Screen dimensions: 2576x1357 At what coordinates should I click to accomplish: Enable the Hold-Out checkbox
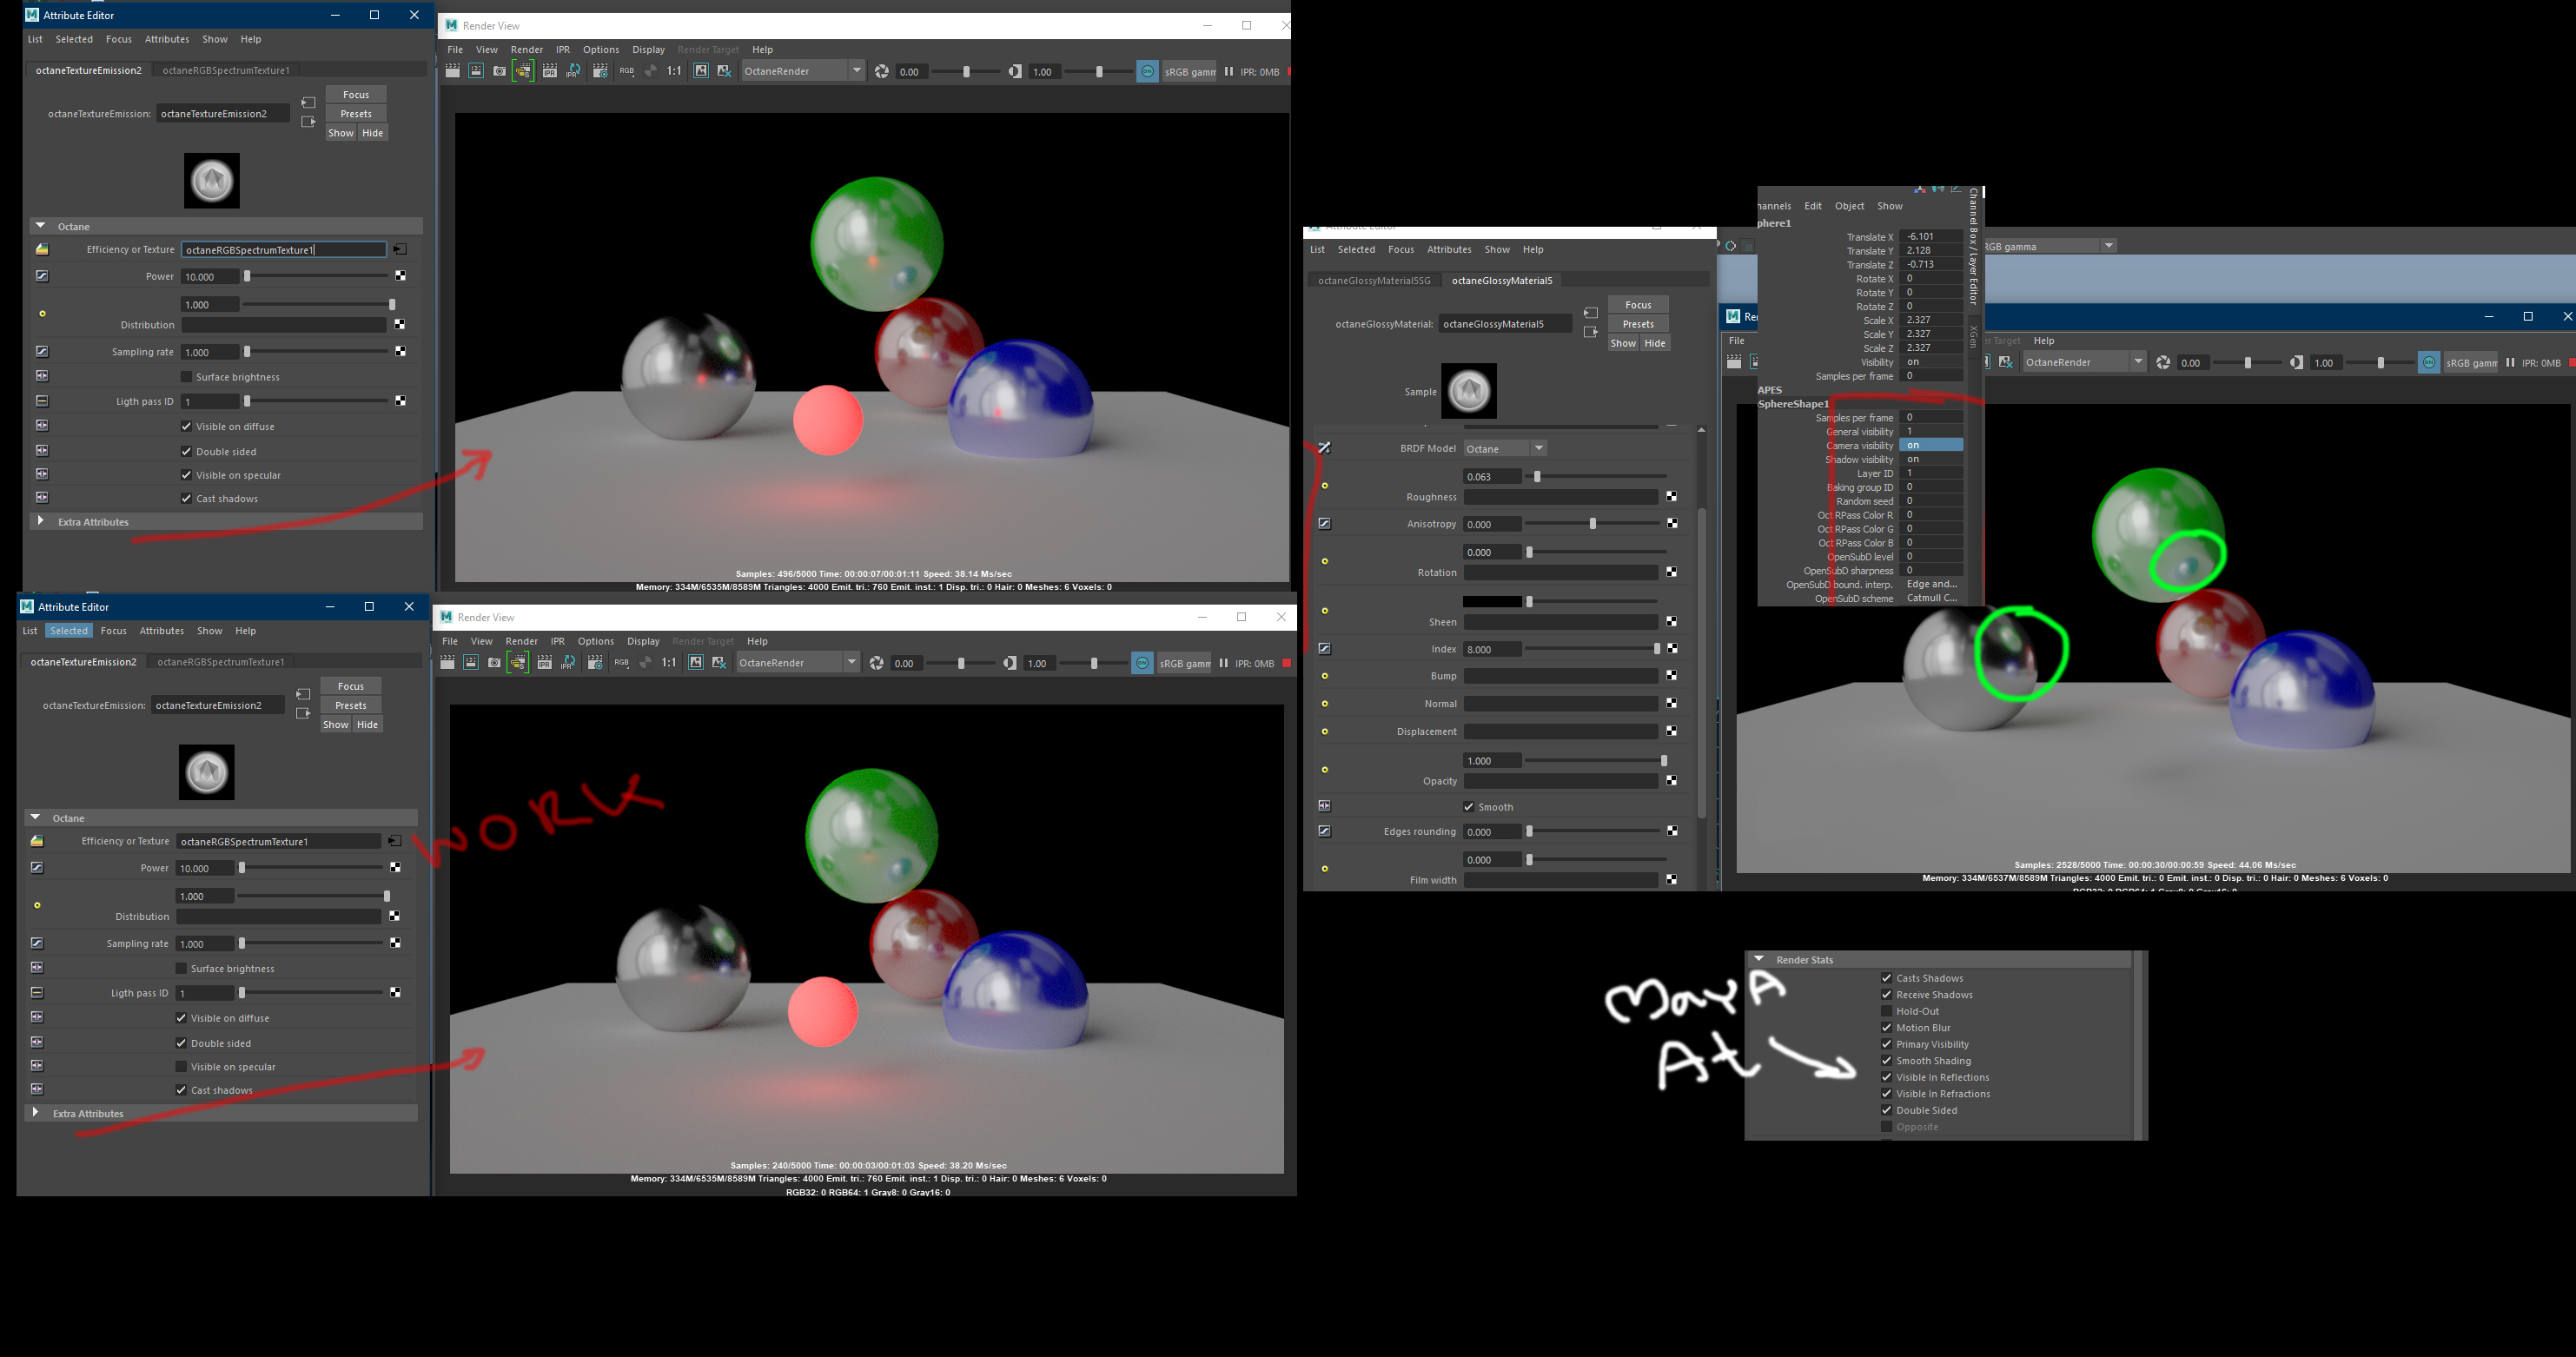point(1886,1011)
